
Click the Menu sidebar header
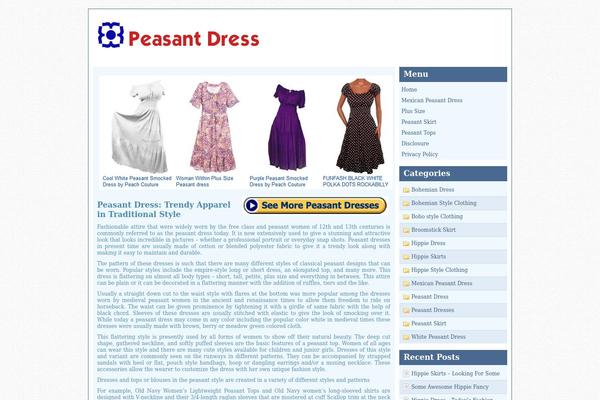[453, 74]
